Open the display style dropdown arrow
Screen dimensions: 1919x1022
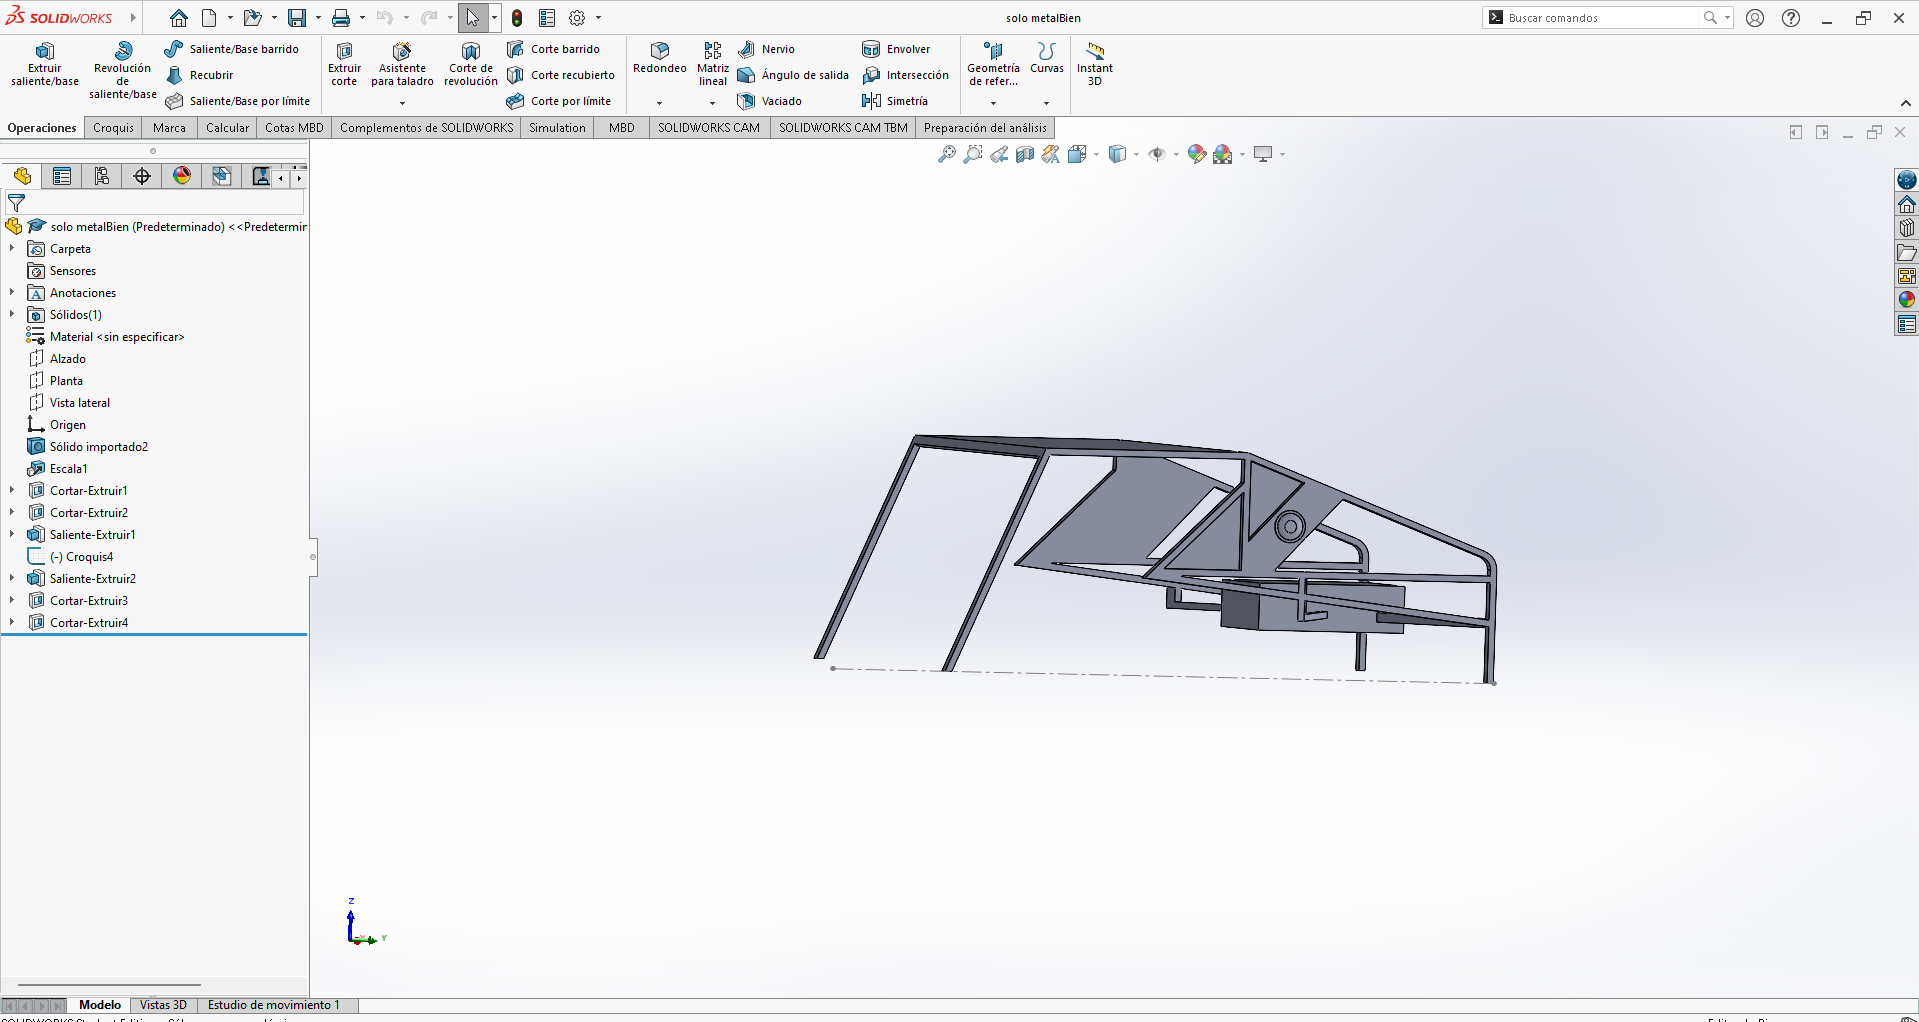click(x=1137, y=154)
